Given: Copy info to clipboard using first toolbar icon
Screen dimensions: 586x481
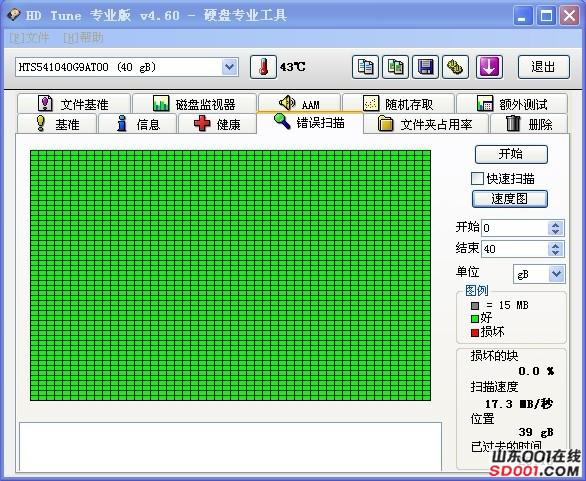Looking at the screenshot, I should 365,67.
